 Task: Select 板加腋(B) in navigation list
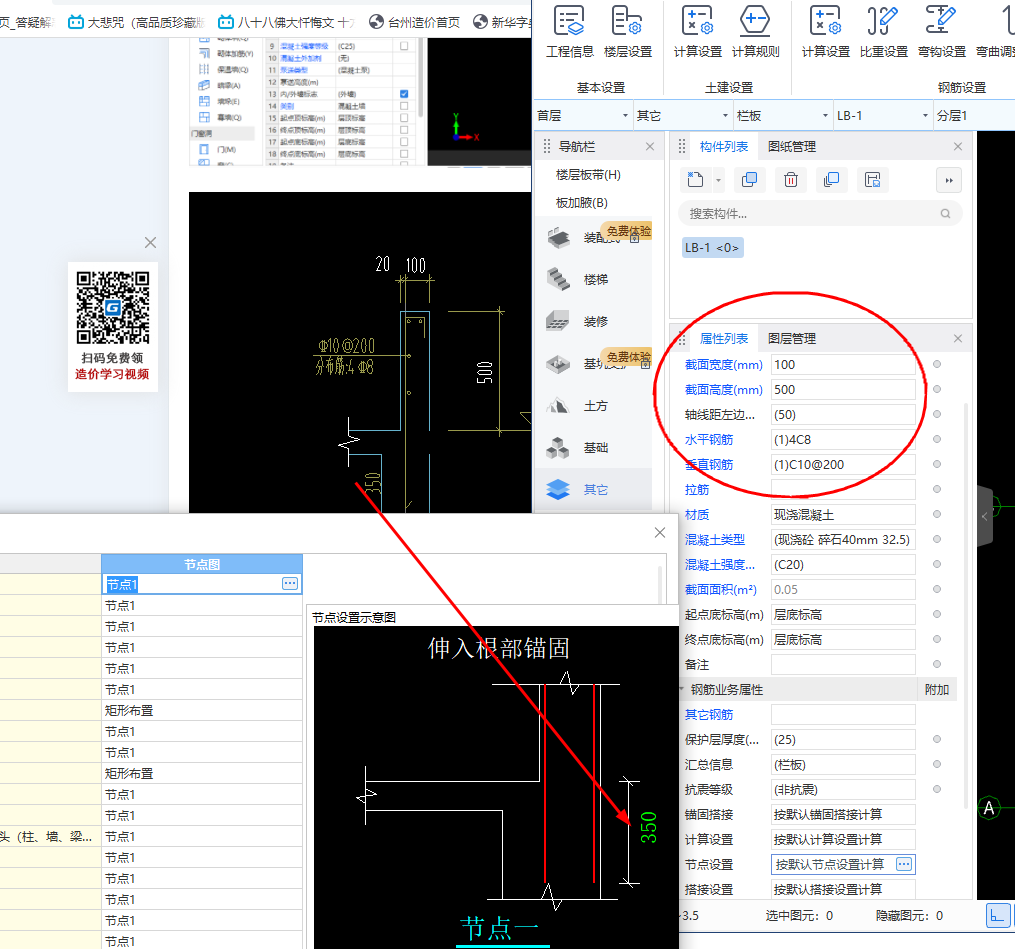(x=581, y=203)
